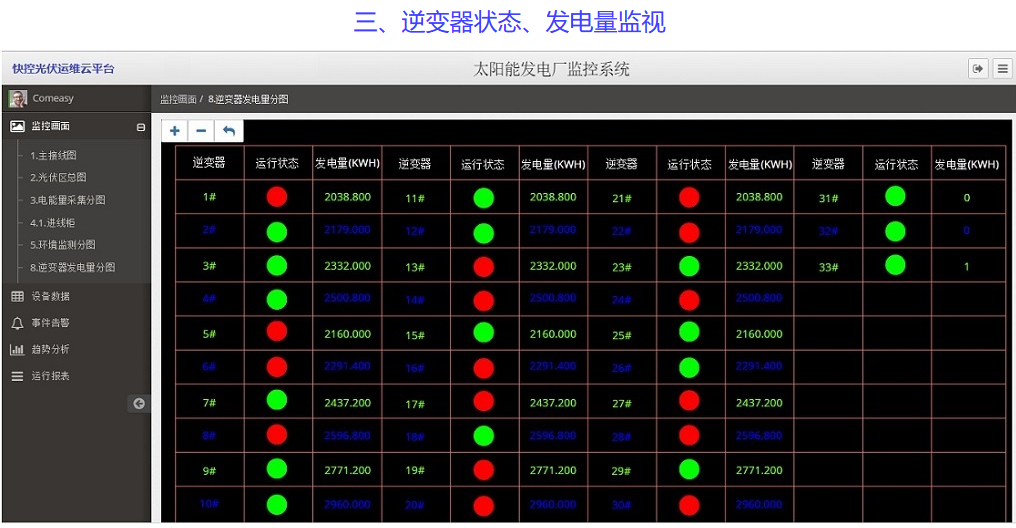The height and width of the screenshot is (528, 1016).
Task: Click inverter 7# green status light
Action: tap(277, 400)
